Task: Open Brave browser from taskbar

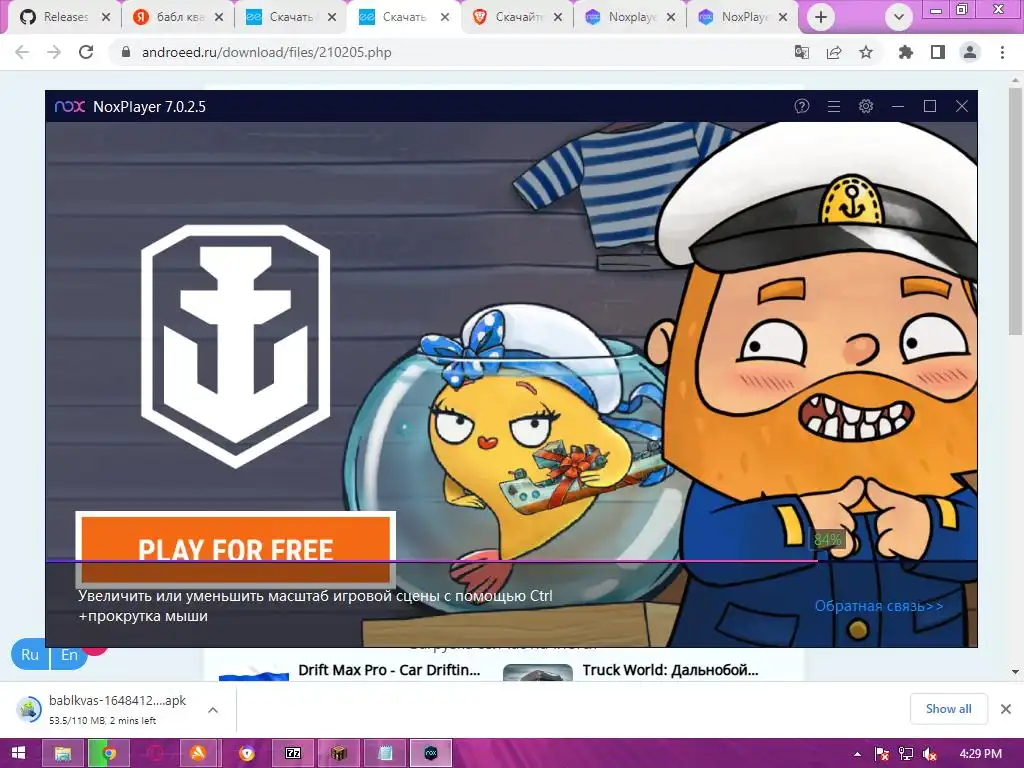Action: pos(247,753)
